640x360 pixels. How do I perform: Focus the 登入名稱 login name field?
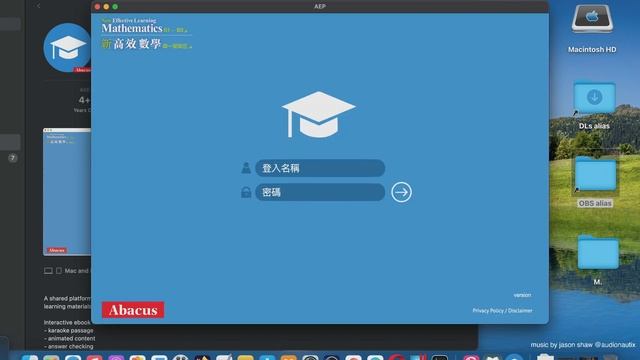[320, 168]
